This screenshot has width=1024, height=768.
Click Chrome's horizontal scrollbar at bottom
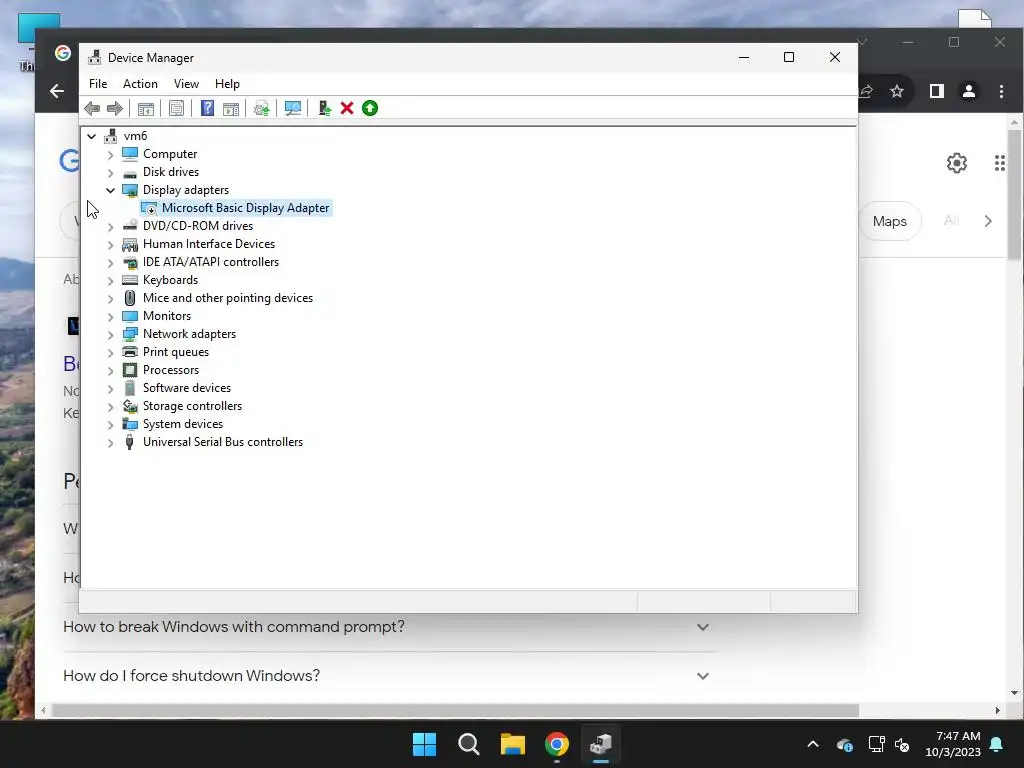pos(455,710)
